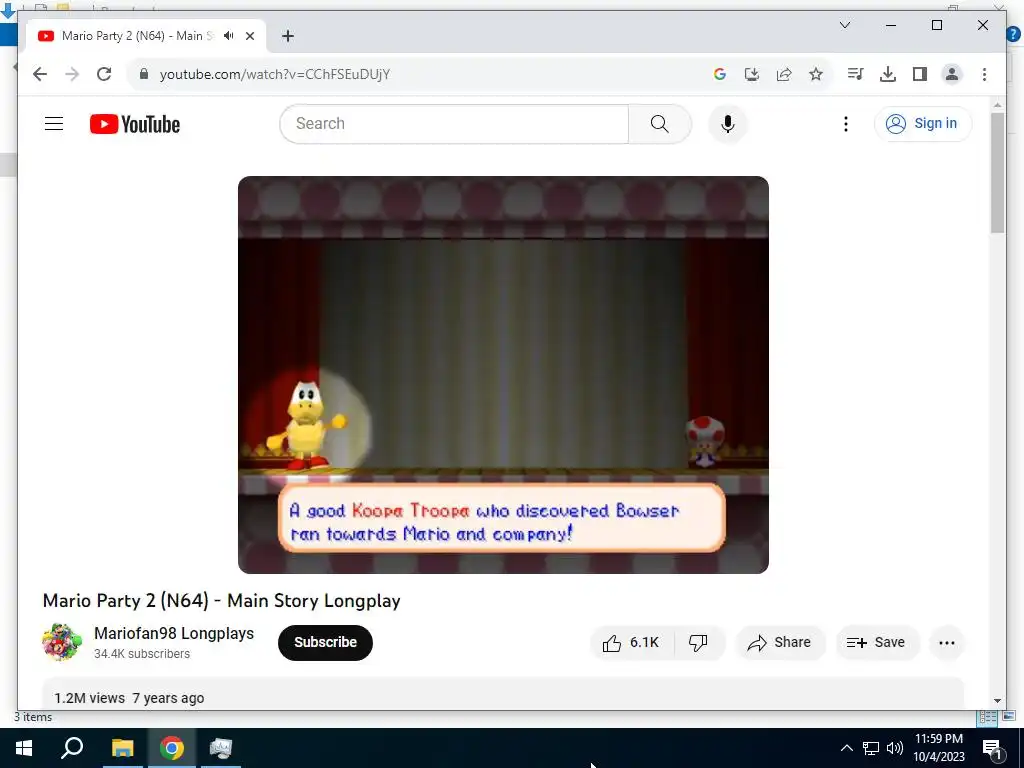Go back in Chrome browser
The image size is (1024, 768).
tap(40, 74)
